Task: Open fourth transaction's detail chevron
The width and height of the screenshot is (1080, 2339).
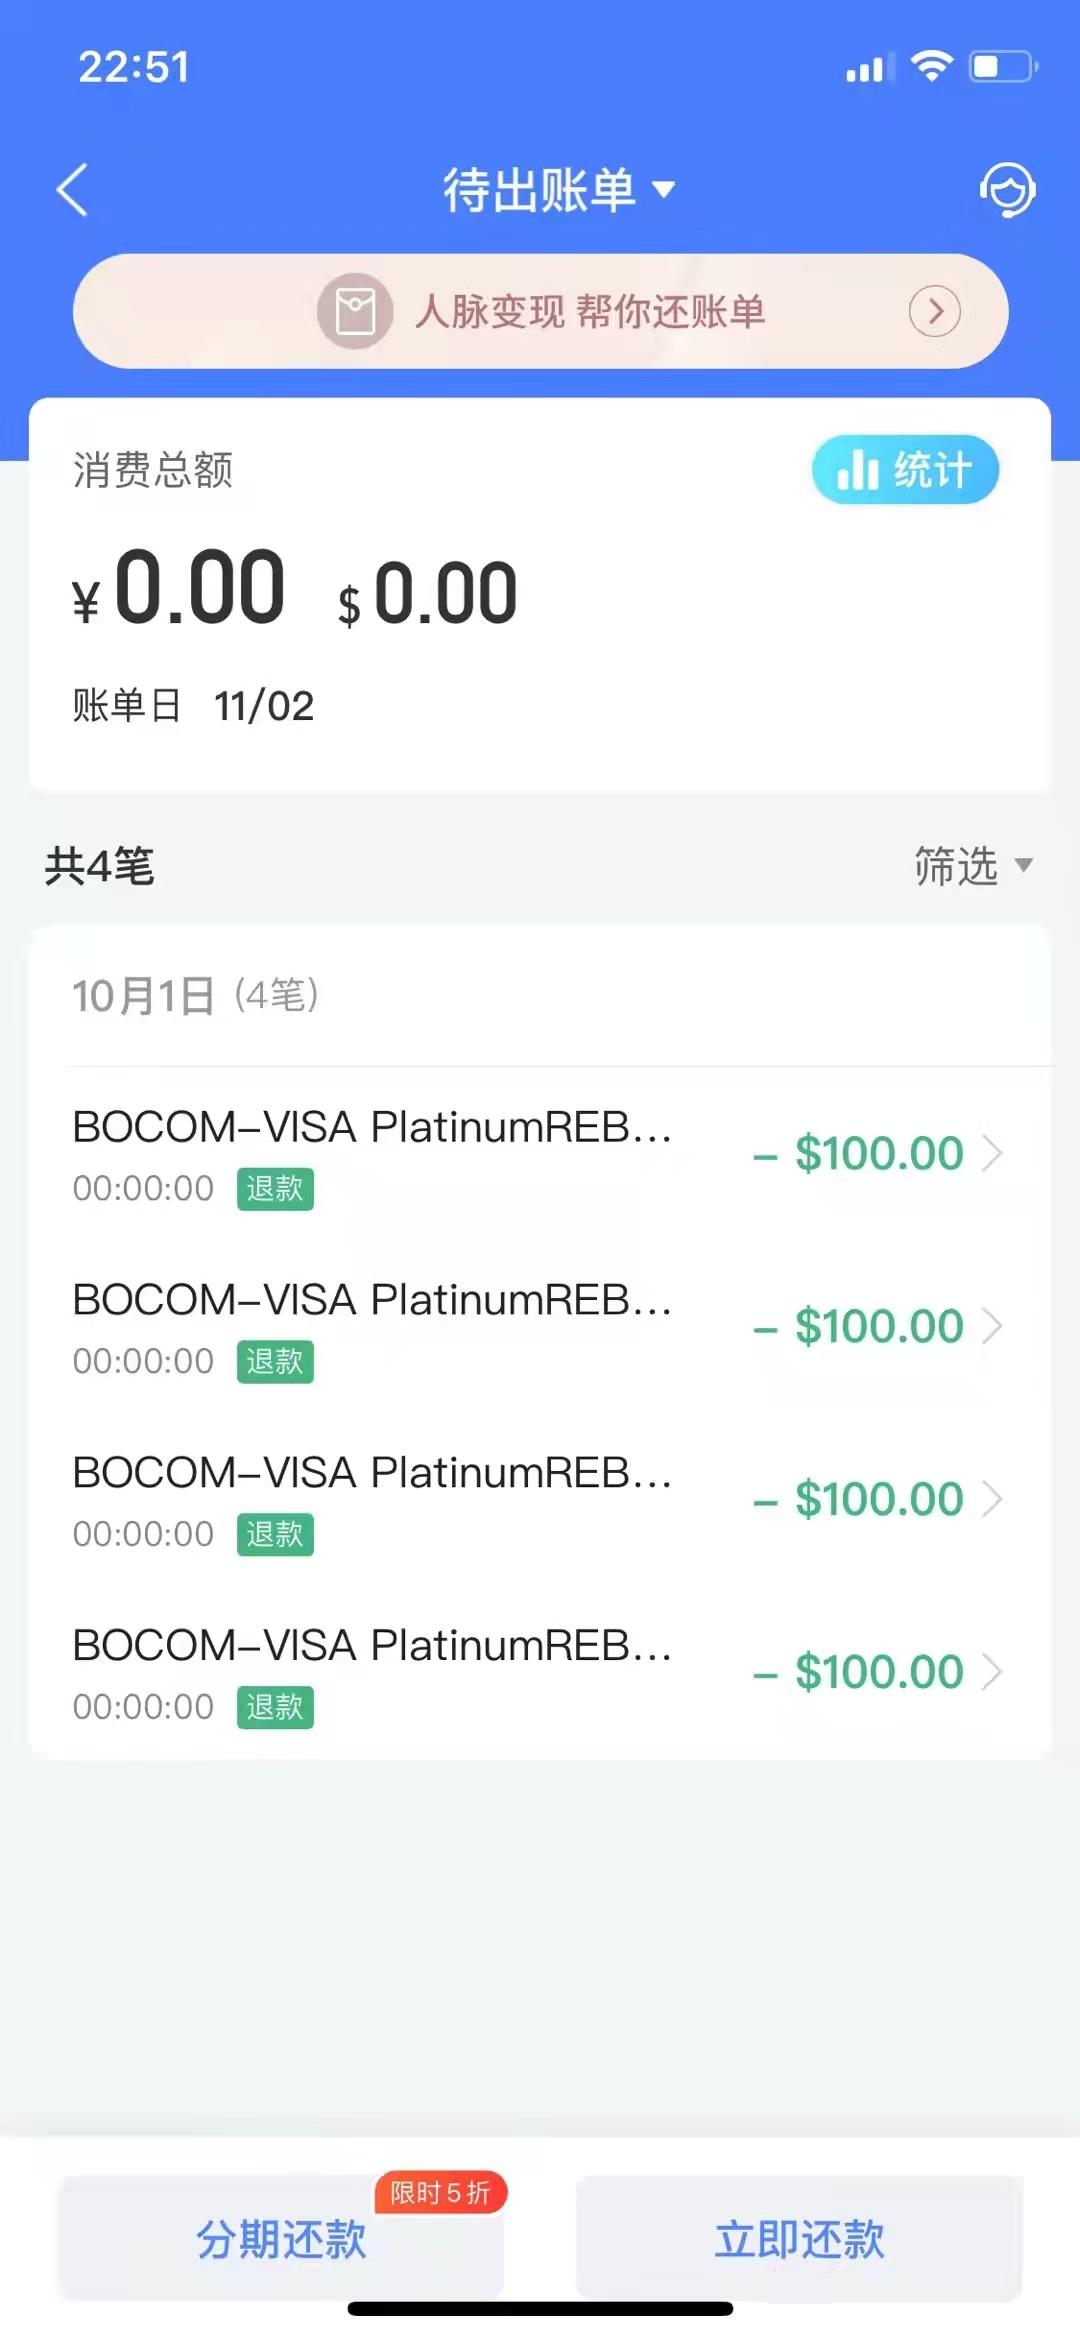Action: click(x=992, y=1671)
